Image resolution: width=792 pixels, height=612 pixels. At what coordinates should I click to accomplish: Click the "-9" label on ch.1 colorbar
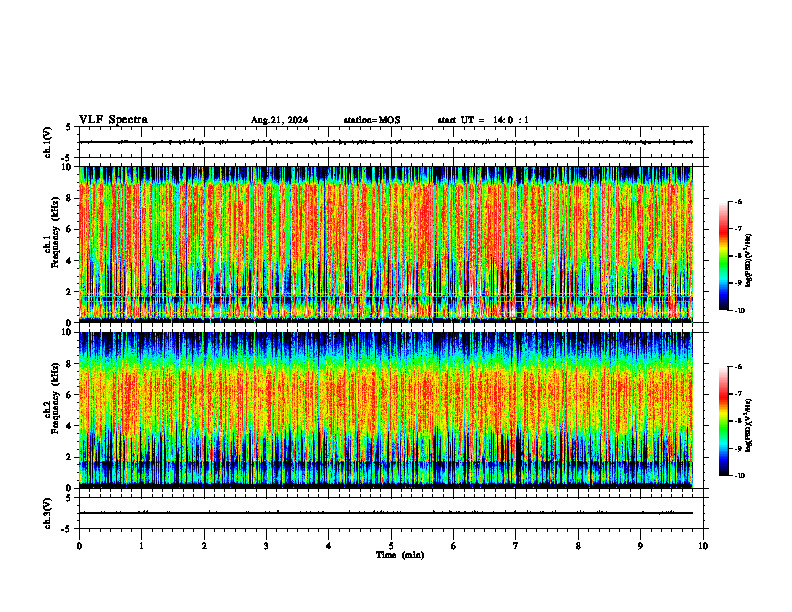(738, 283)
